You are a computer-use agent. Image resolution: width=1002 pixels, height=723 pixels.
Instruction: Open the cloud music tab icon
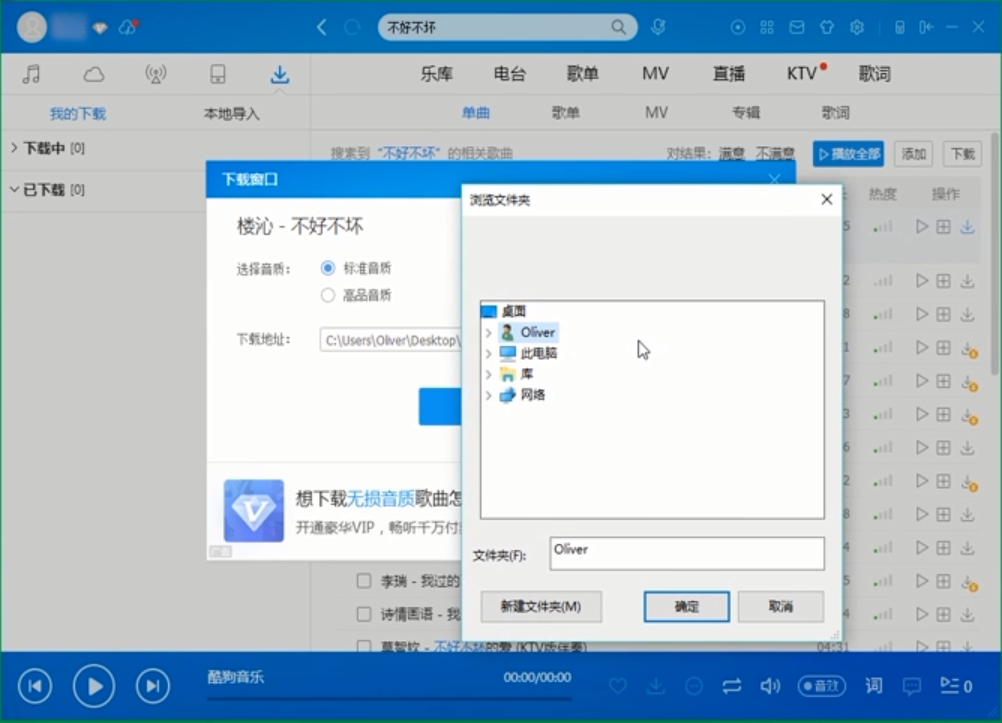click(x=94, y=74)
